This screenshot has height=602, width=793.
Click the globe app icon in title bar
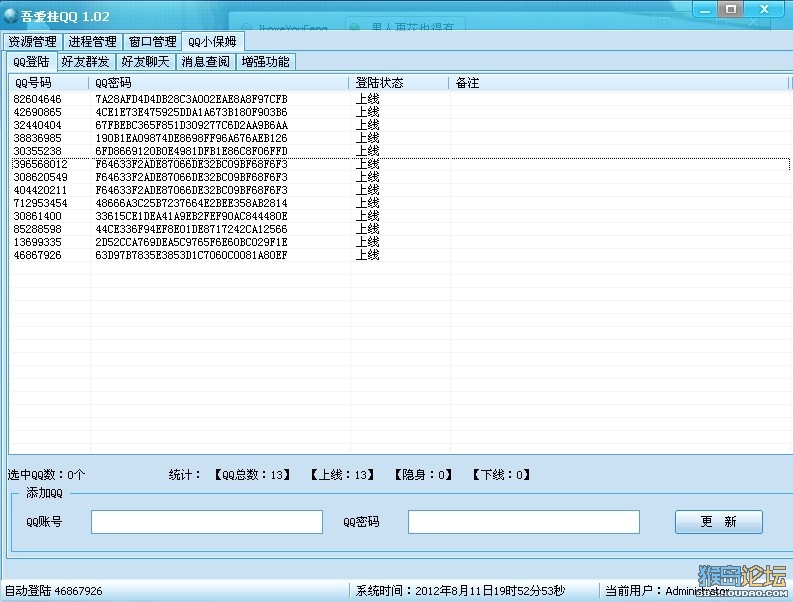[x=10, y=16]
